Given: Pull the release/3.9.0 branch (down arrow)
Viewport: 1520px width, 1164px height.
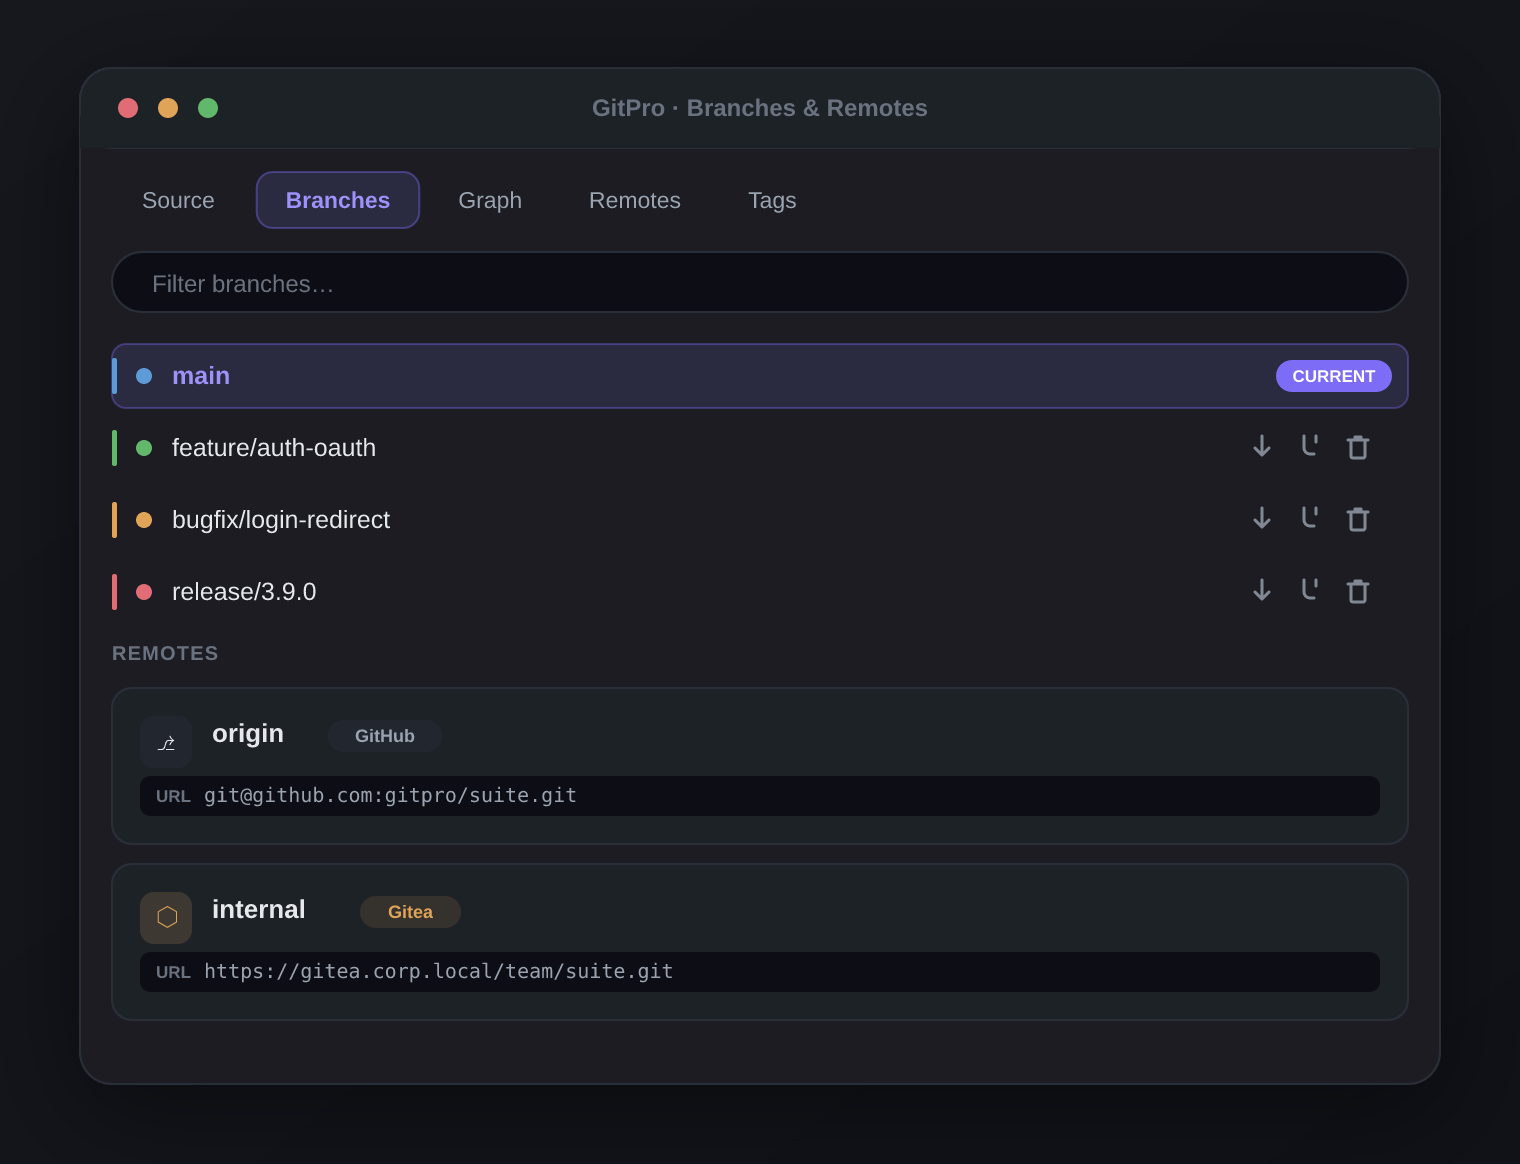Looking at the screenshot, I should [x=1262, y=591].
